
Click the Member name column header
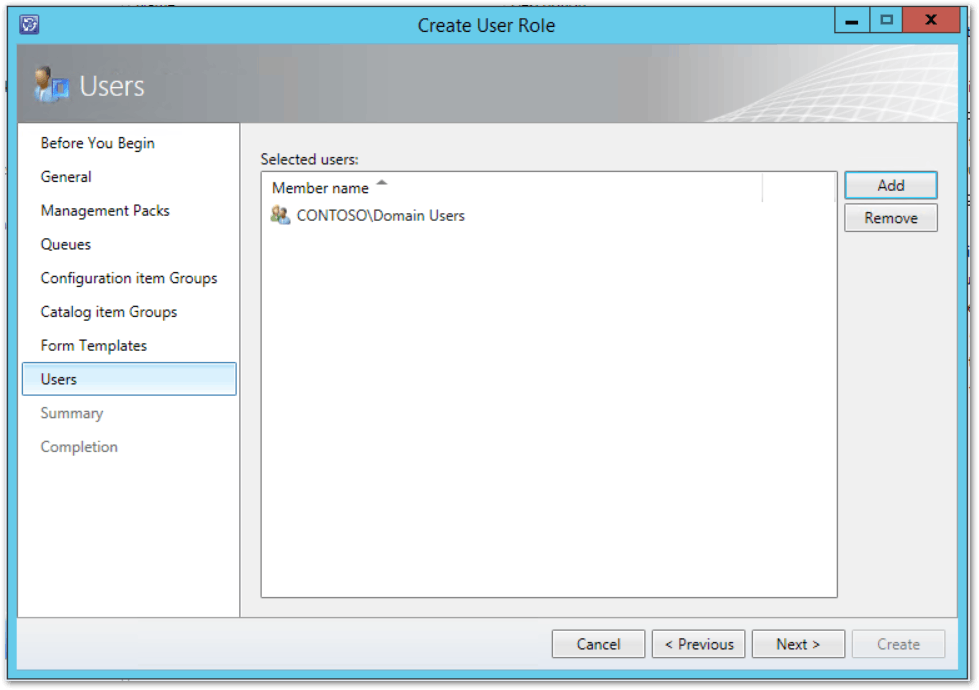512,187
